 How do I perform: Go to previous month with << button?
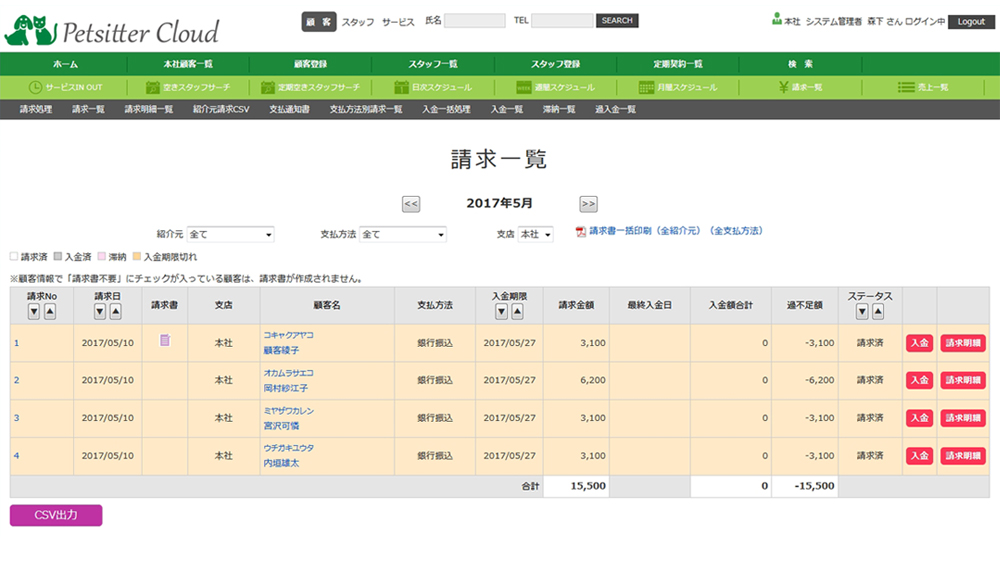pyautogui.click(x=411, y=204)
